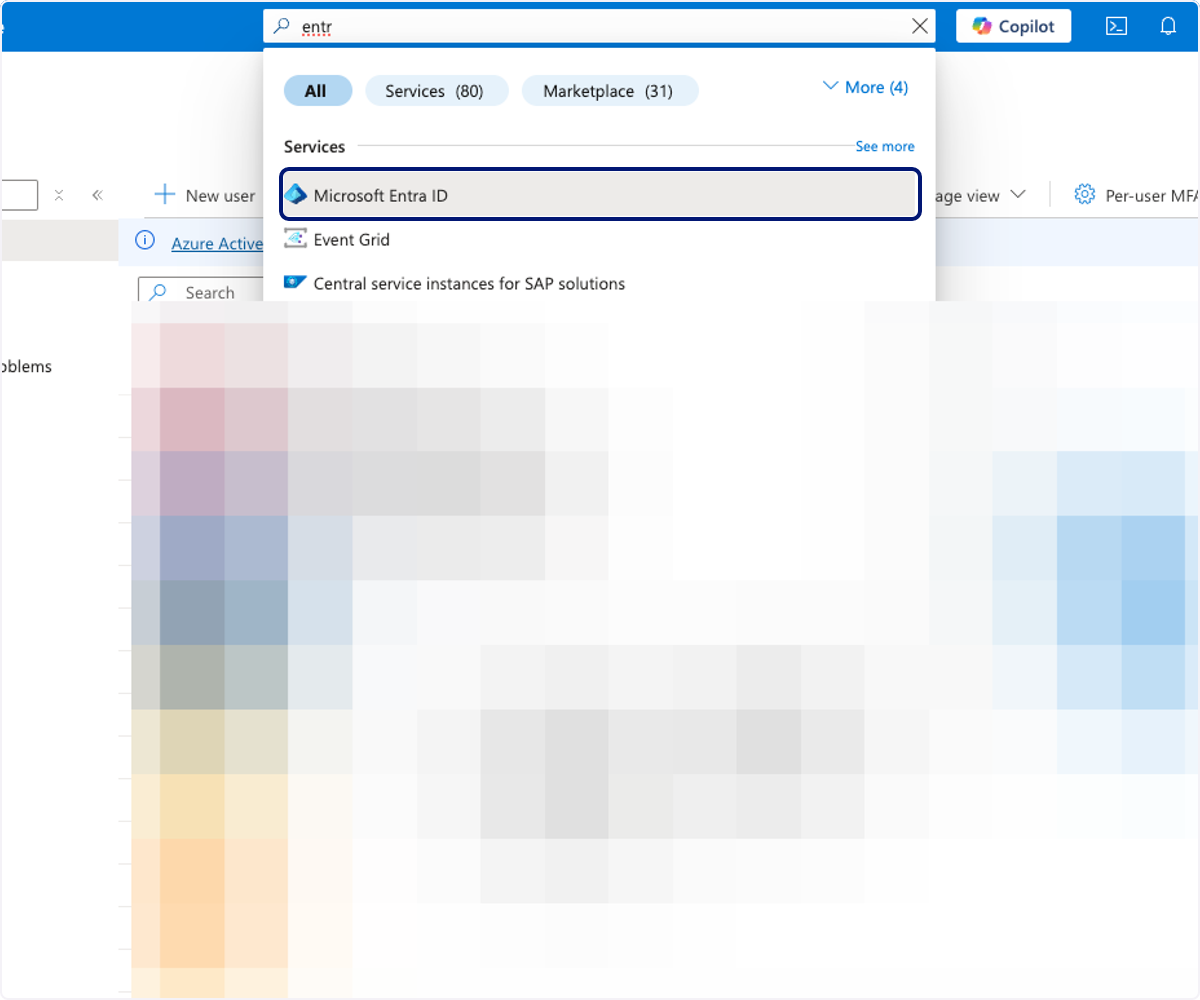Follow the Azure Active link in banner
Viewport: 1200px width, 1000px height.
coord(217,243)
